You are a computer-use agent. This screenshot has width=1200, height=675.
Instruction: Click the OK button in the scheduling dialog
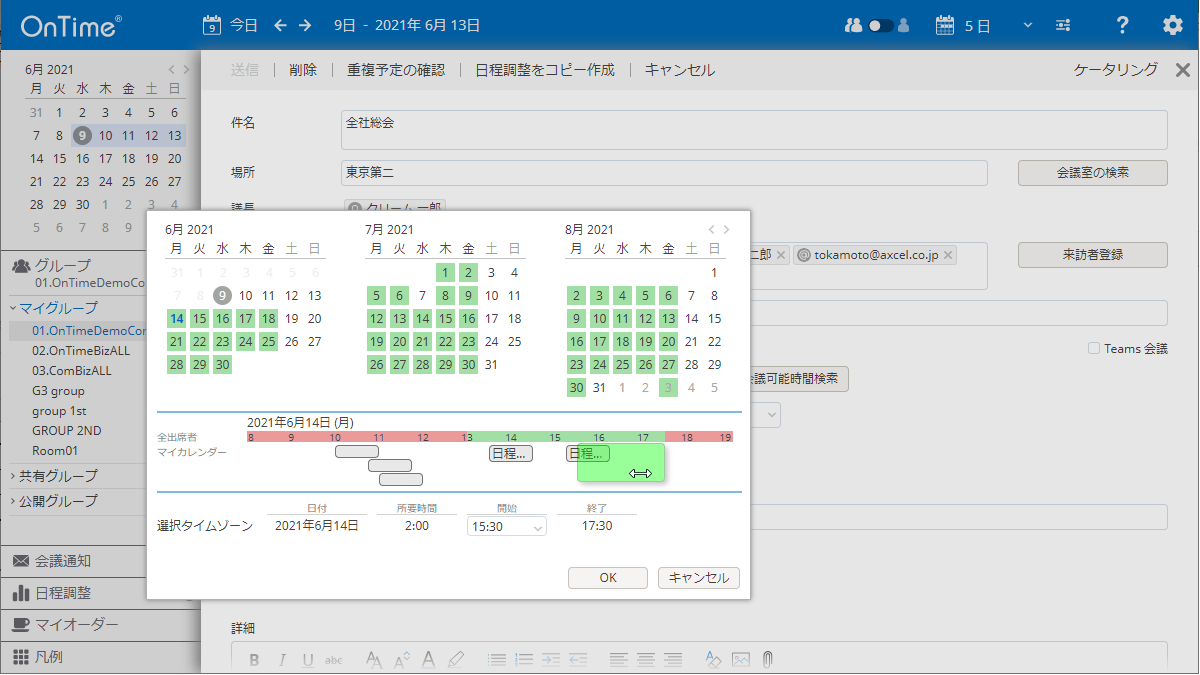607,577
